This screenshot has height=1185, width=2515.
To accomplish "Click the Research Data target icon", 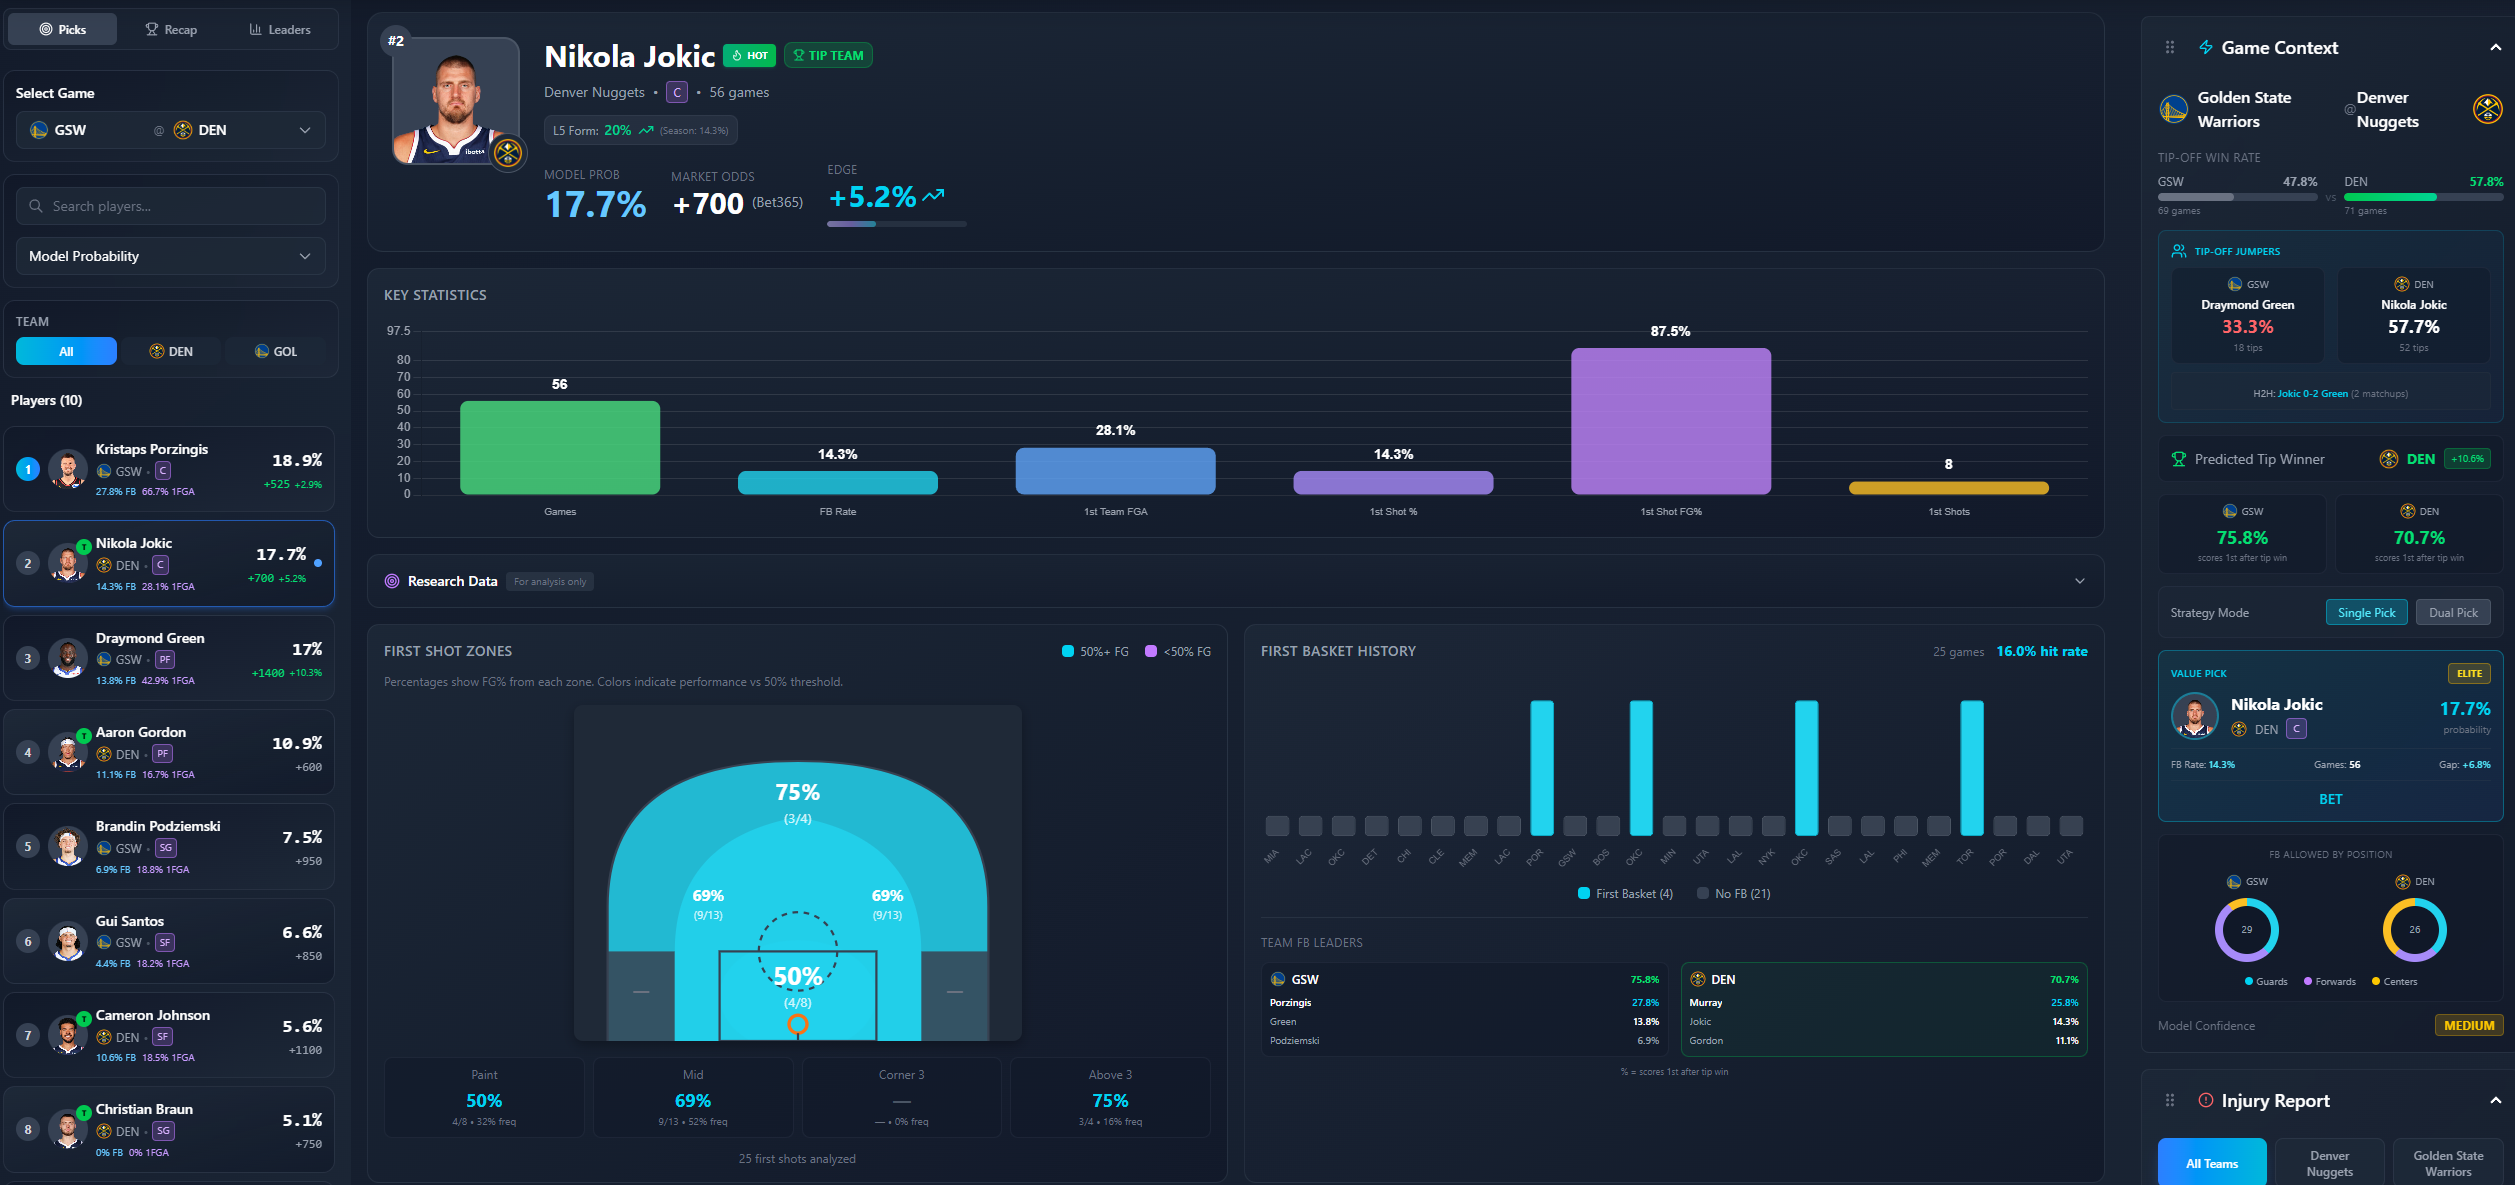I will tap(391, 581).
